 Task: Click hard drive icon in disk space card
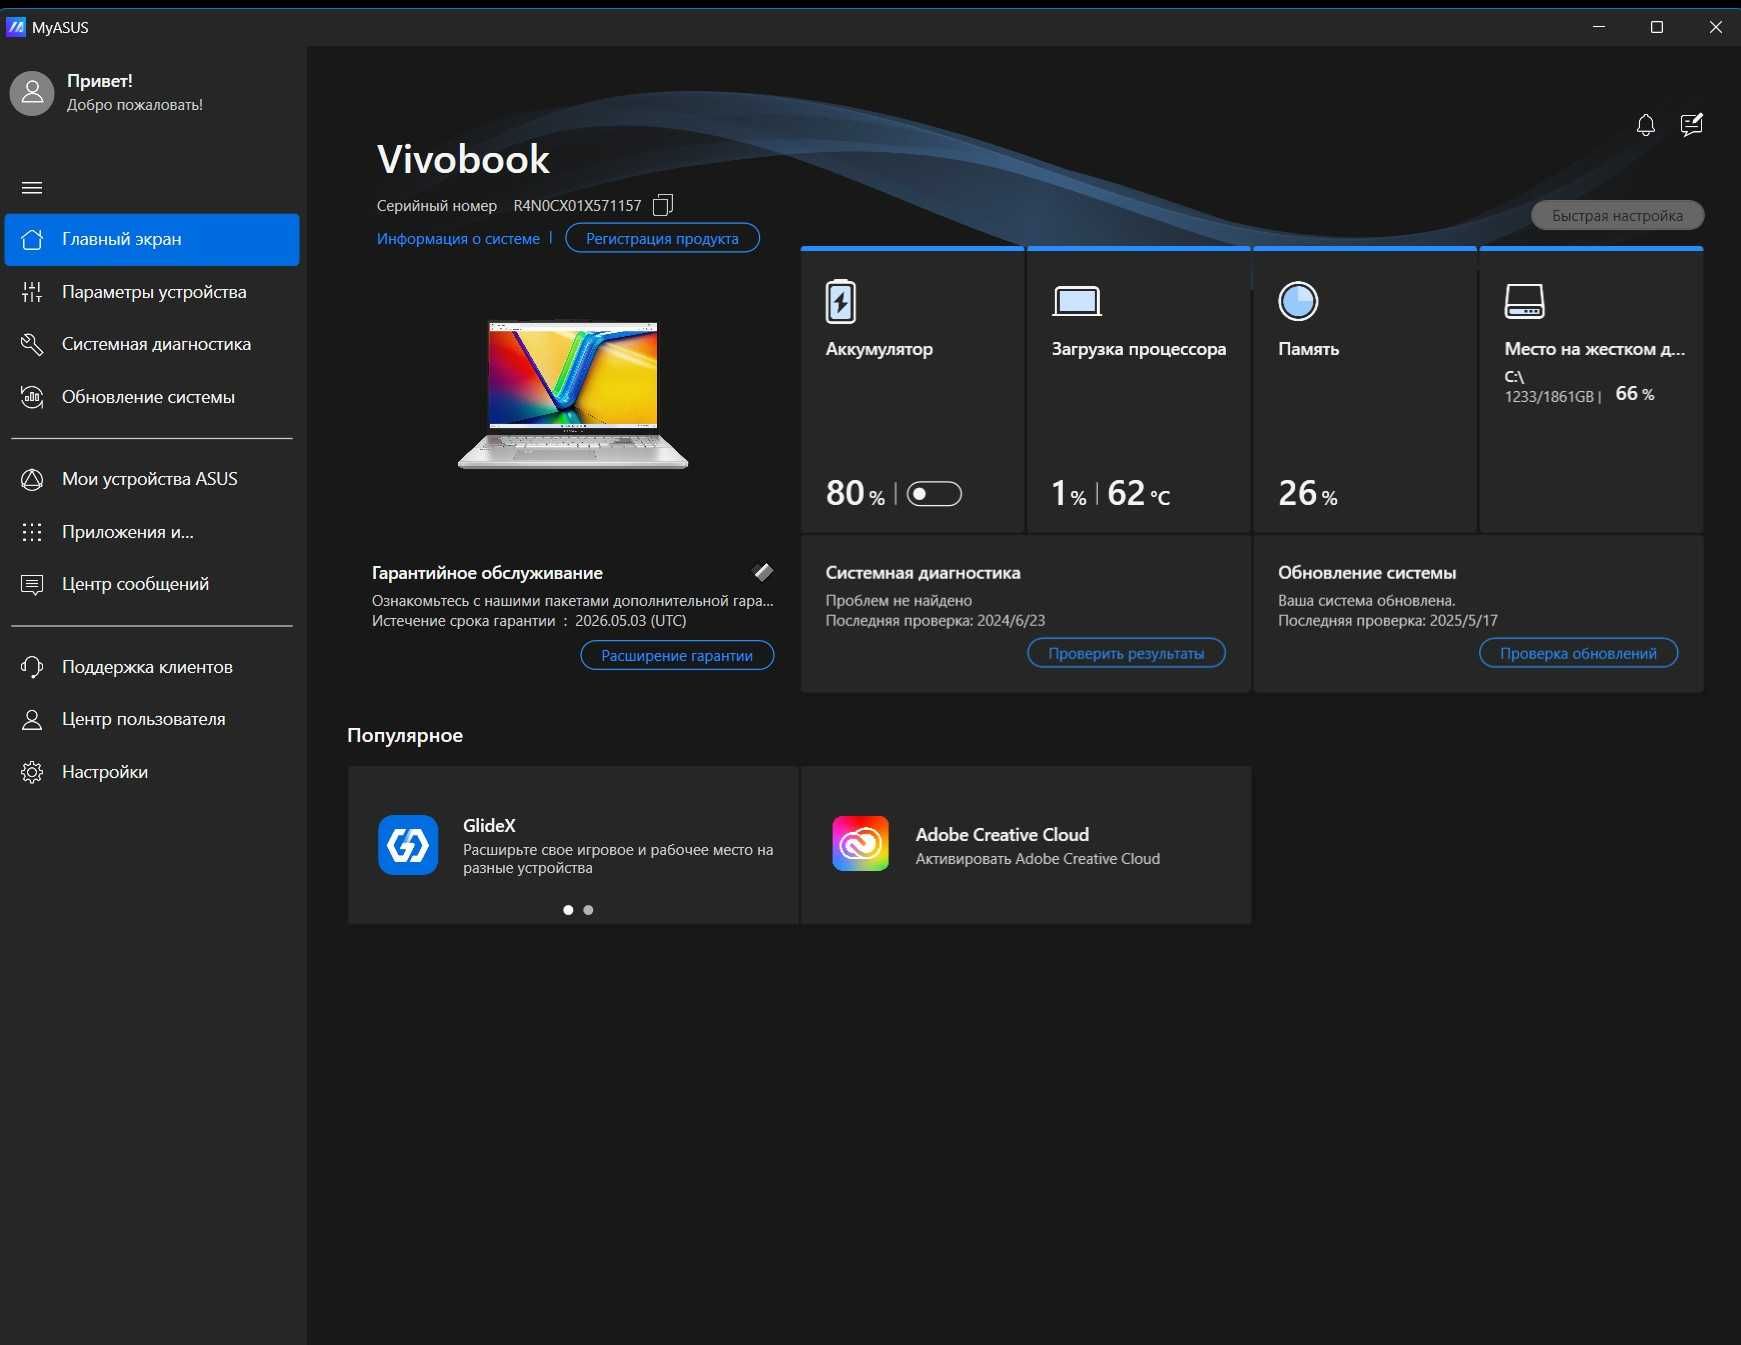coord(1524,301)
